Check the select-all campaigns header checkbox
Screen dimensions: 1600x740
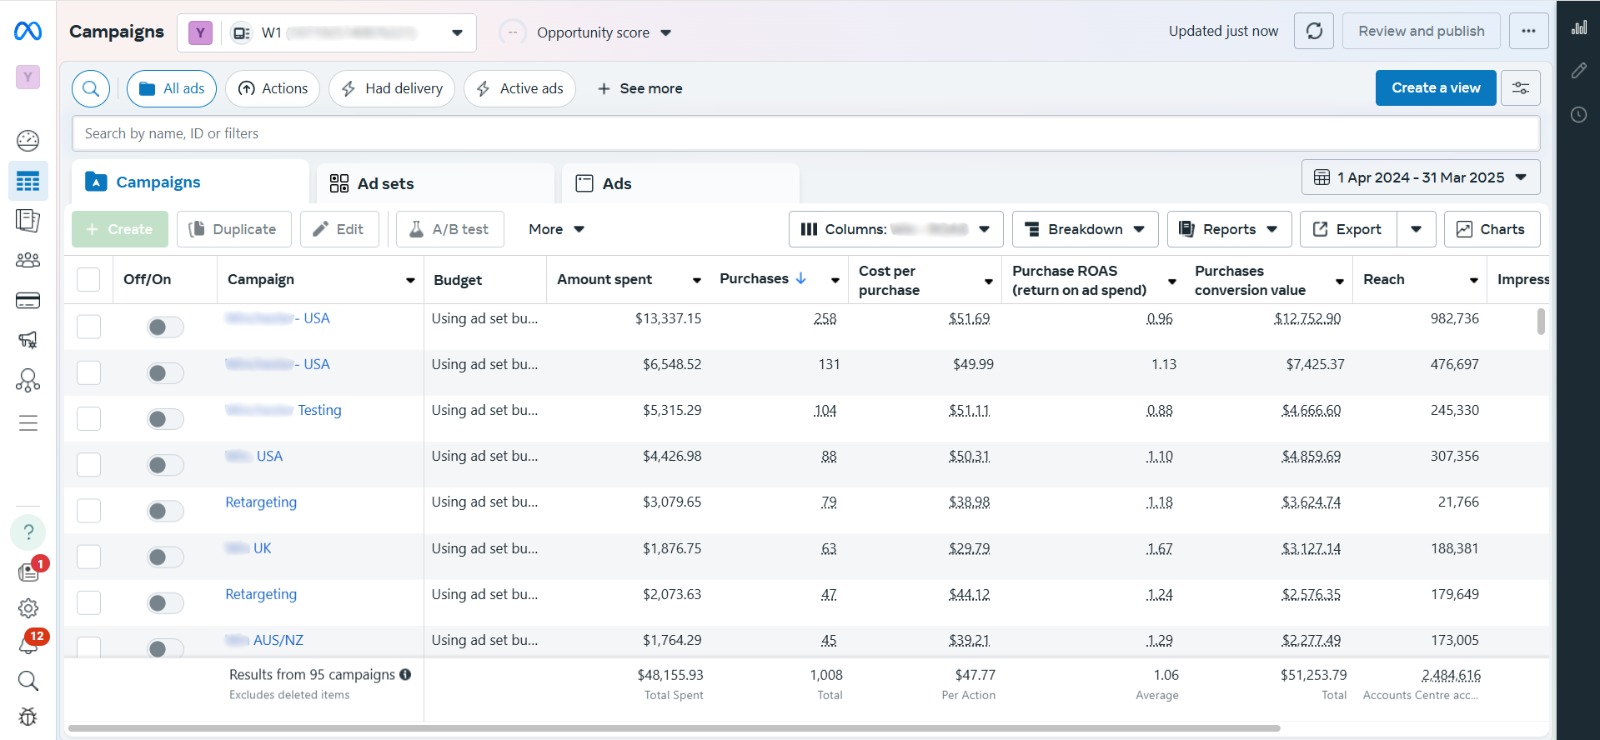(x=89, y=280)
